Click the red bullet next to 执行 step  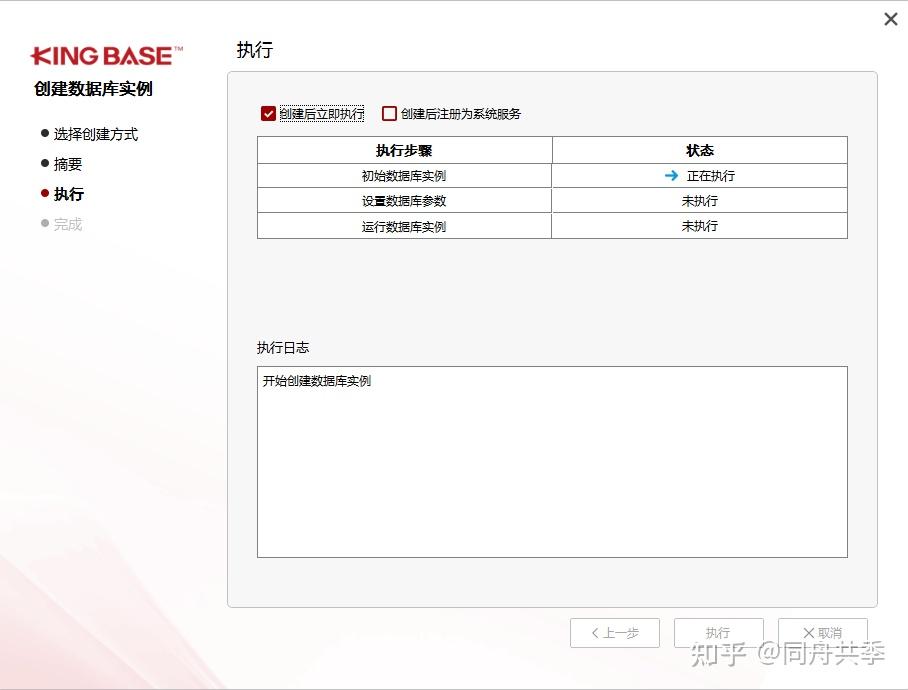[45, 194]
